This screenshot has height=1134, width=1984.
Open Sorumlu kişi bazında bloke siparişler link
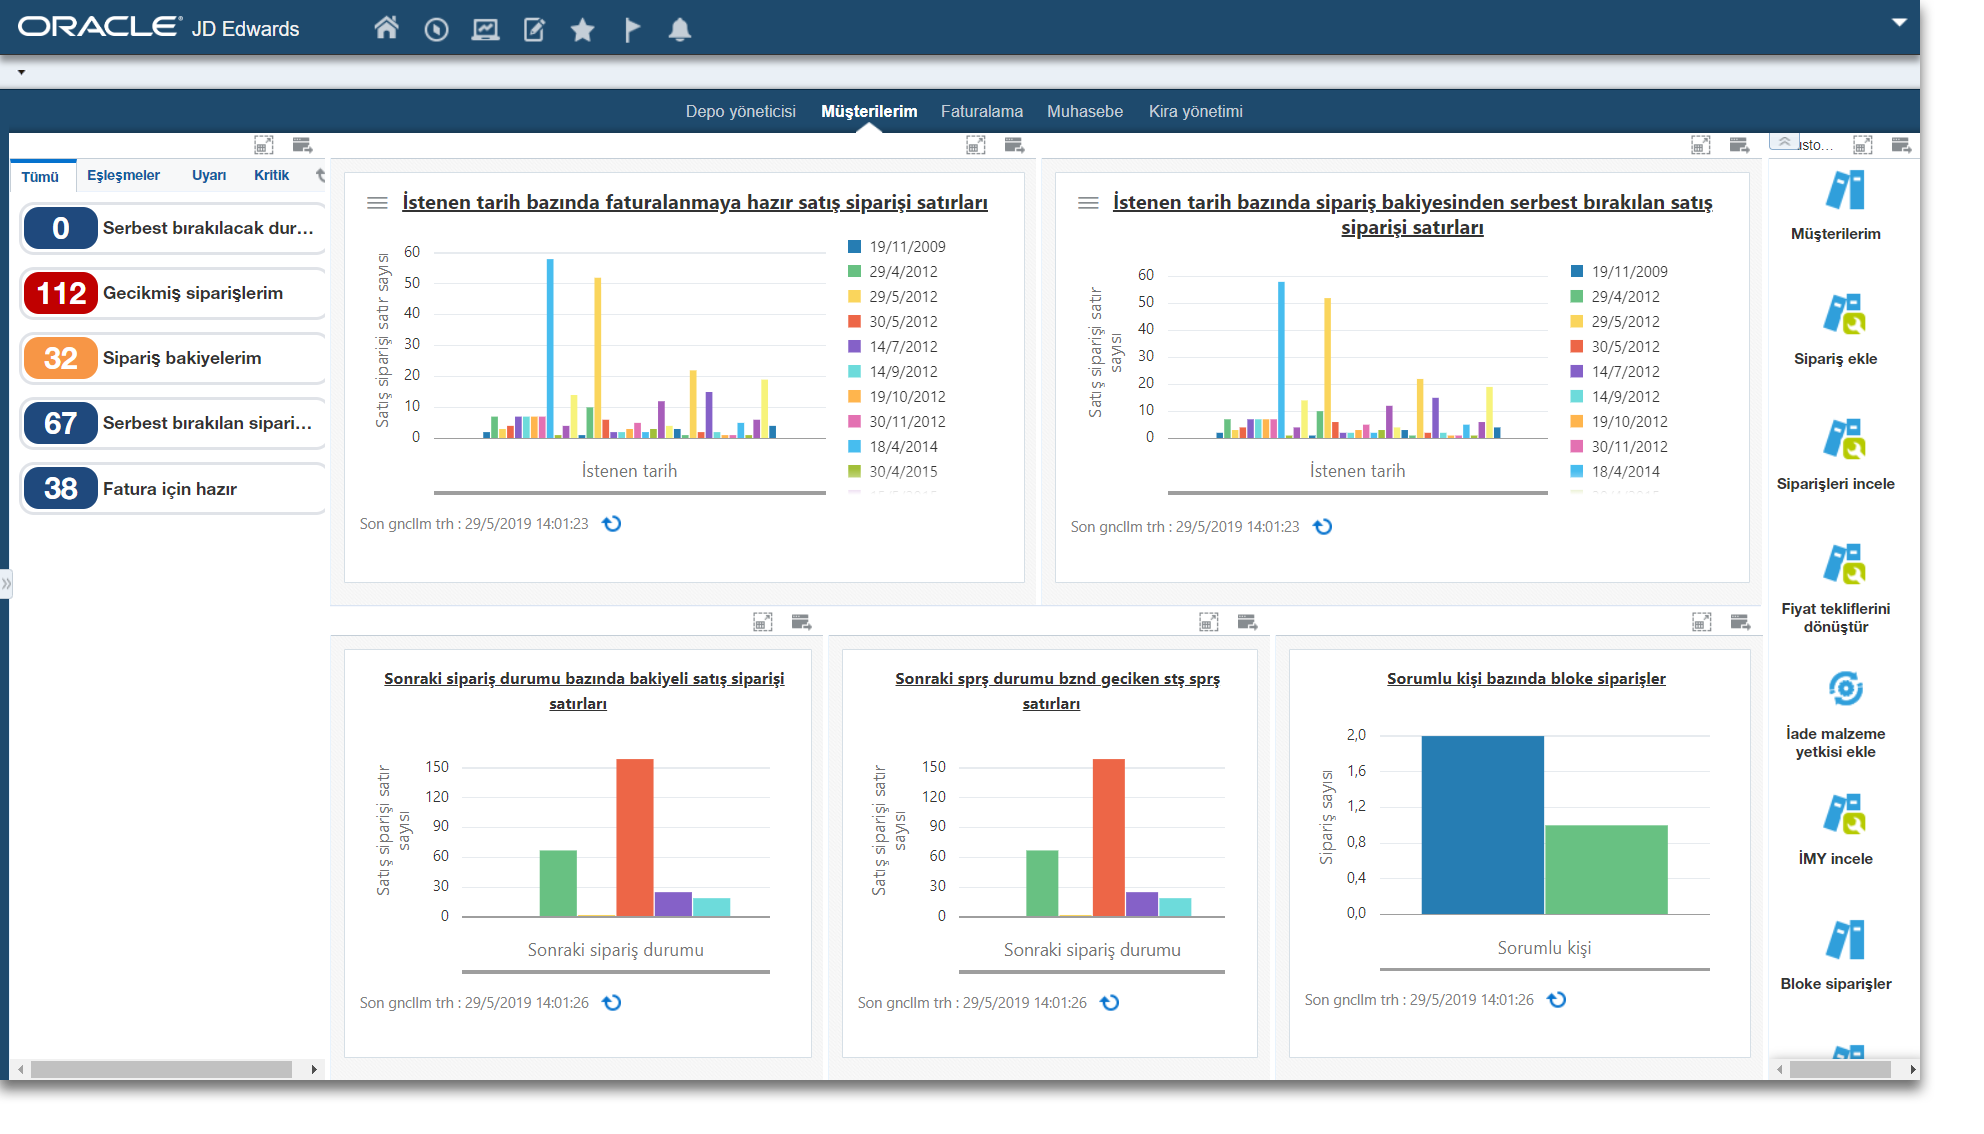point(1526,679)
